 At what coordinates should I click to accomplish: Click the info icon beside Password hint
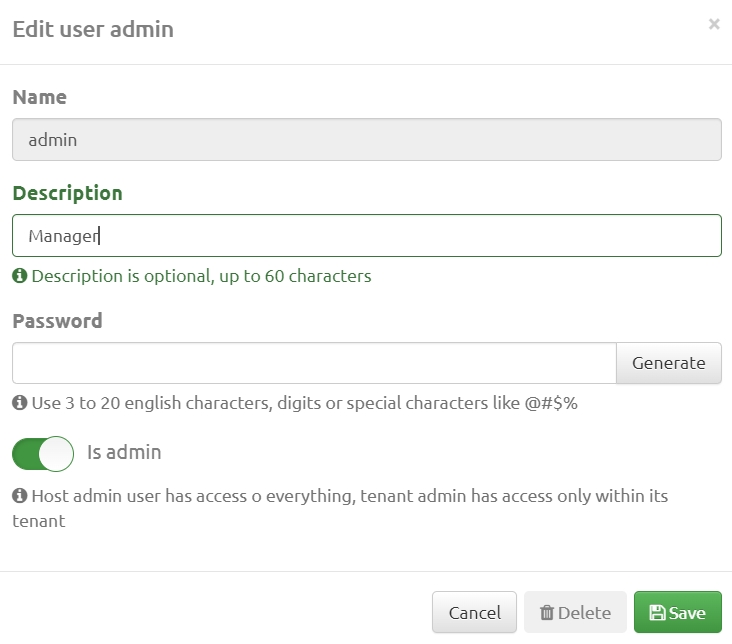tap(19, 404)
